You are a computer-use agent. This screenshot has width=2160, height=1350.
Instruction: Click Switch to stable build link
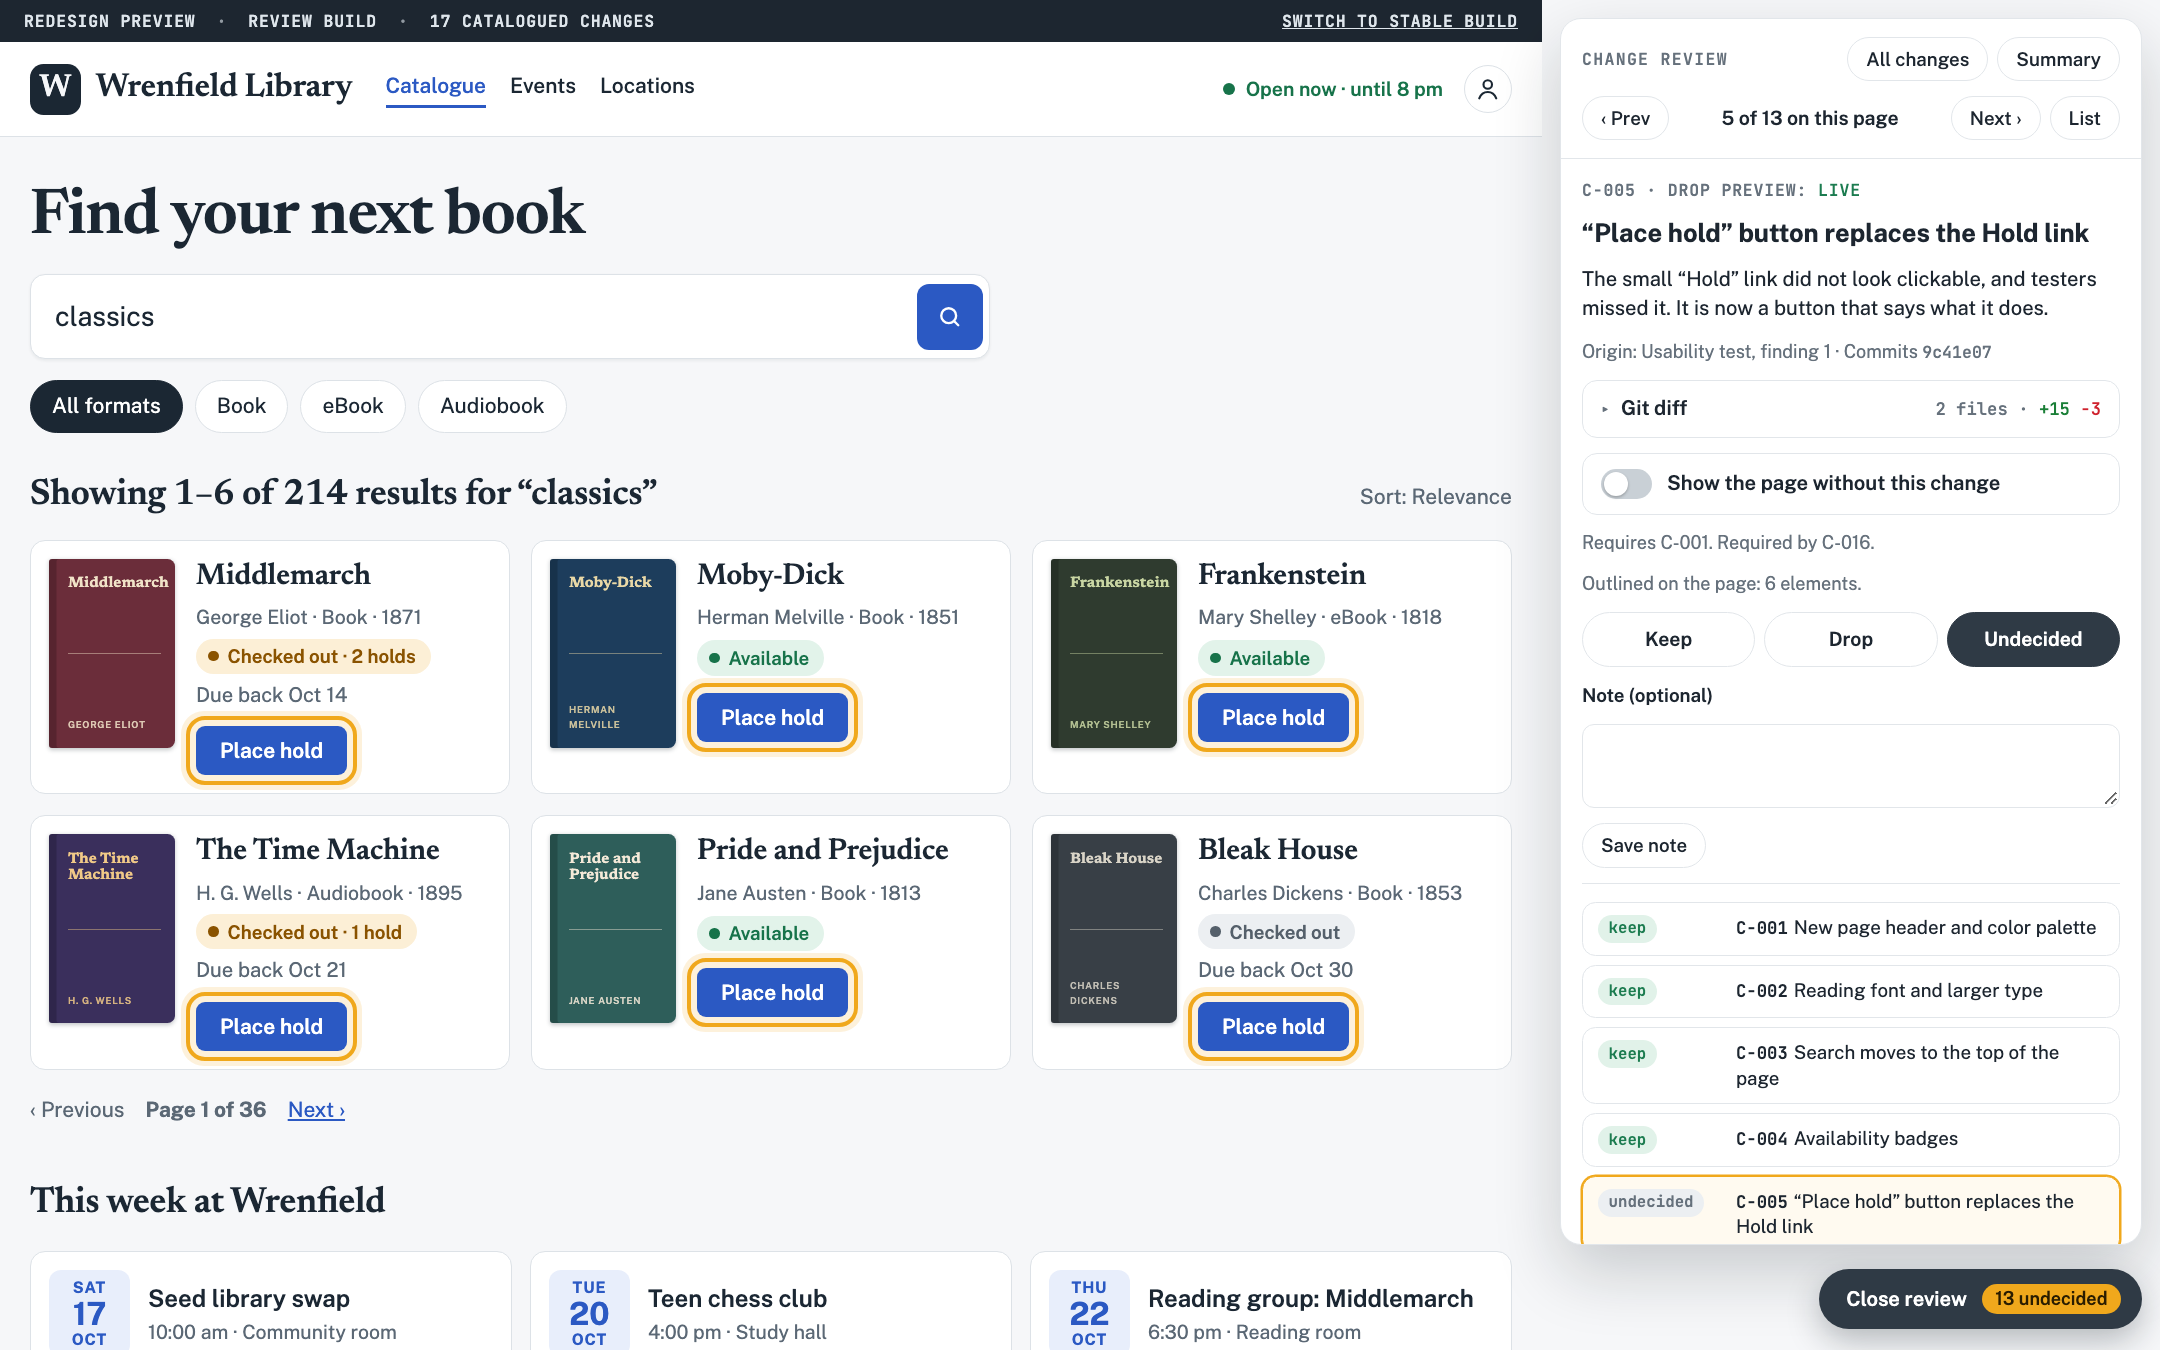point(1399,21)
